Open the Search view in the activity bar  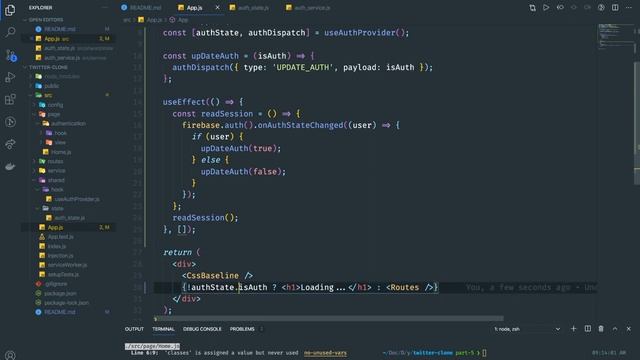(10, 32)
